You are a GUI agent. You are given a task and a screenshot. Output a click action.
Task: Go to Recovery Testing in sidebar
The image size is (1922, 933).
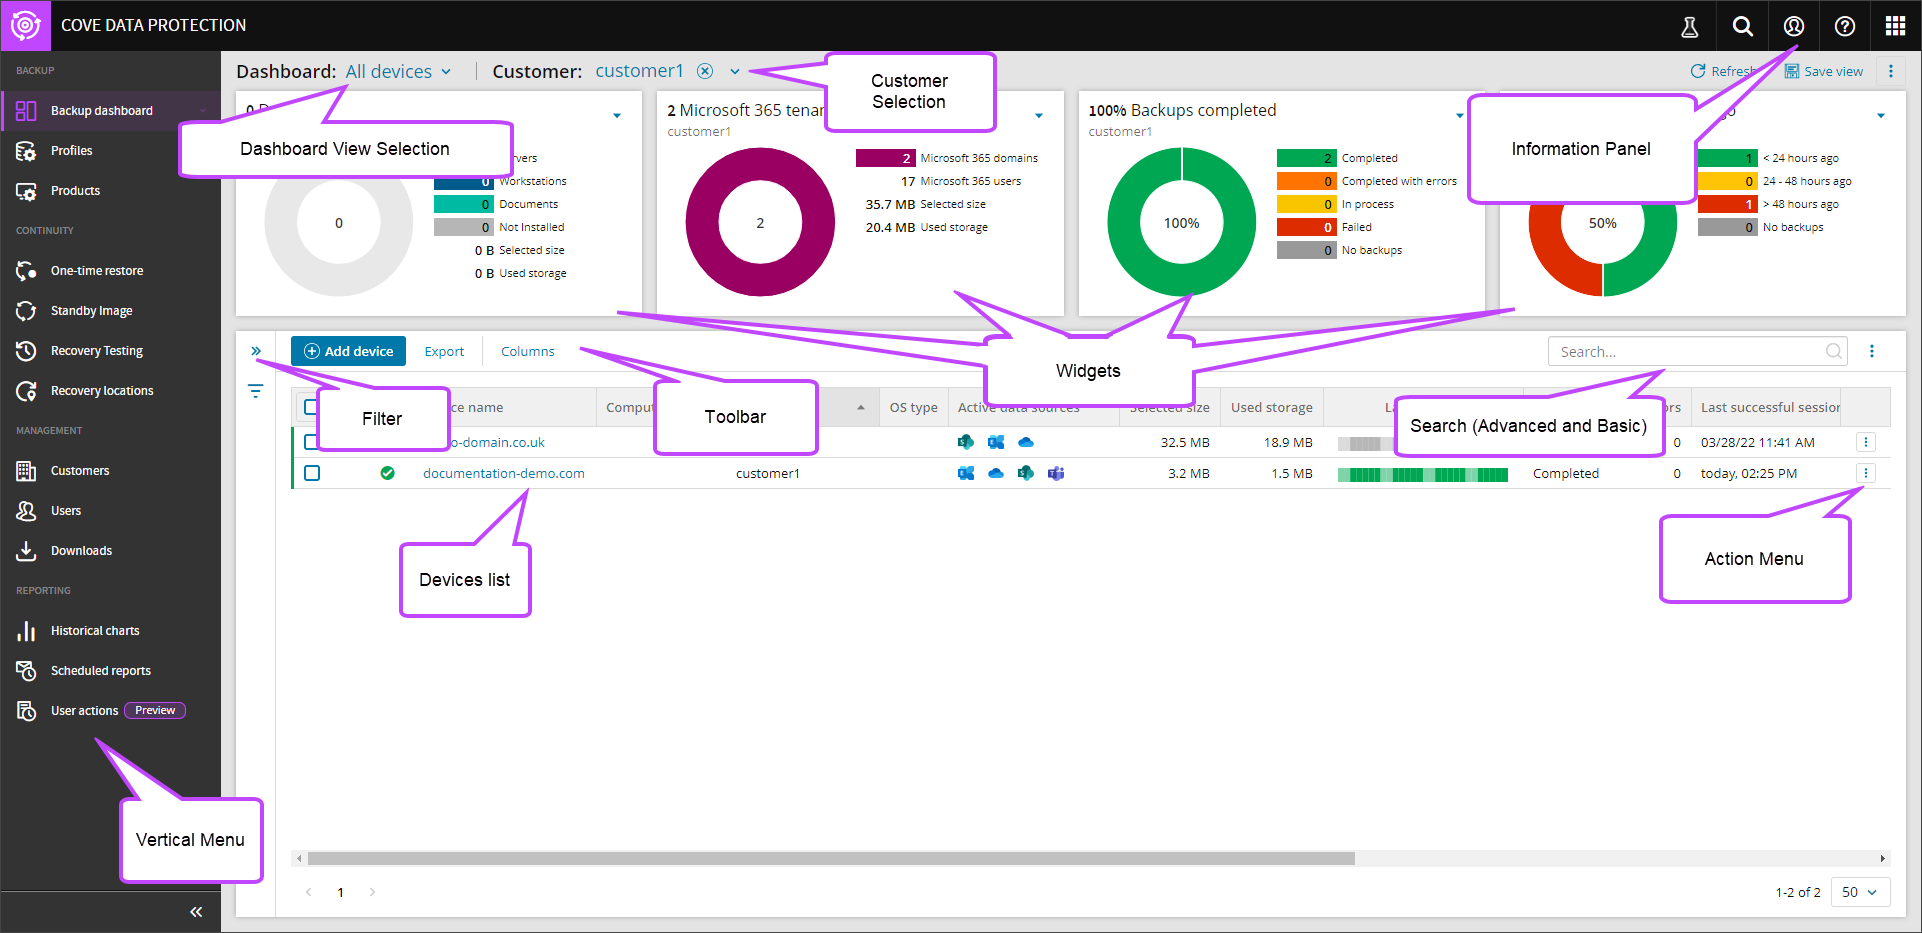coord(96,351)
